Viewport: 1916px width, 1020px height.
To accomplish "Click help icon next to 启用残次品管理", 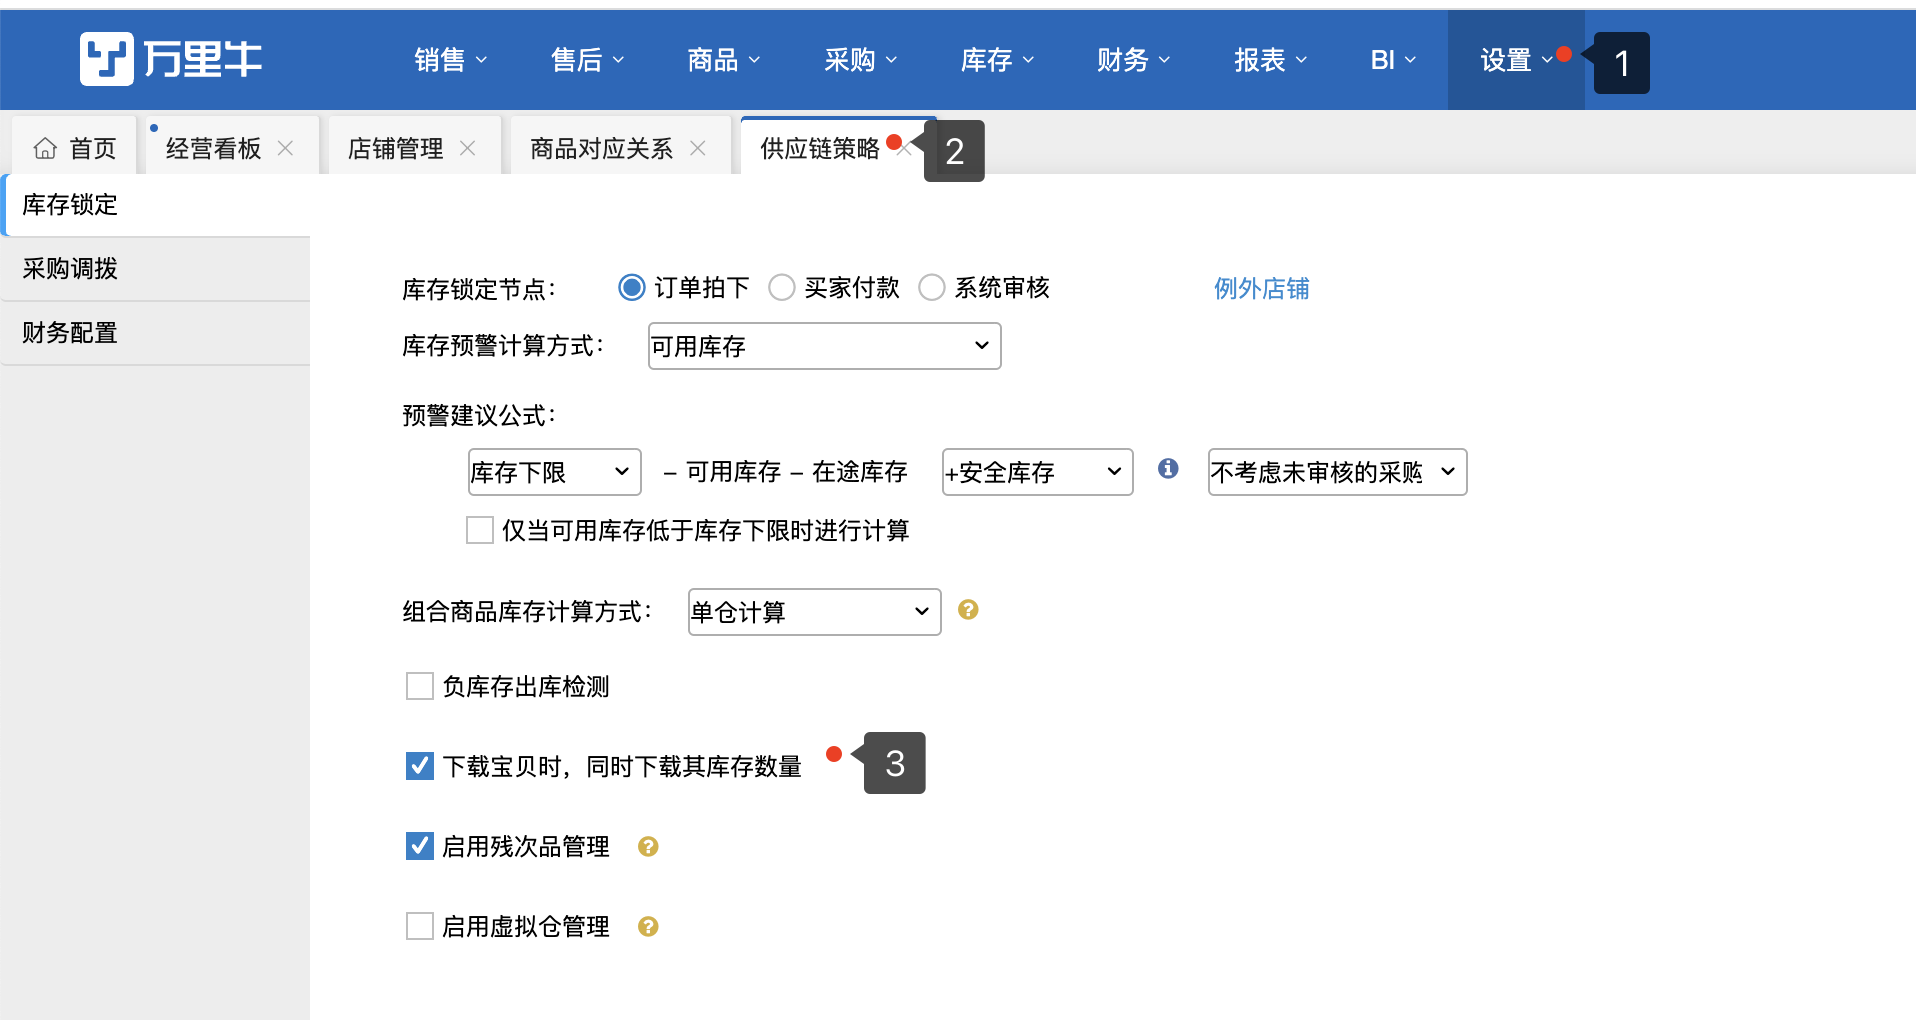I will pyautogui.click(x=648, y=847).
